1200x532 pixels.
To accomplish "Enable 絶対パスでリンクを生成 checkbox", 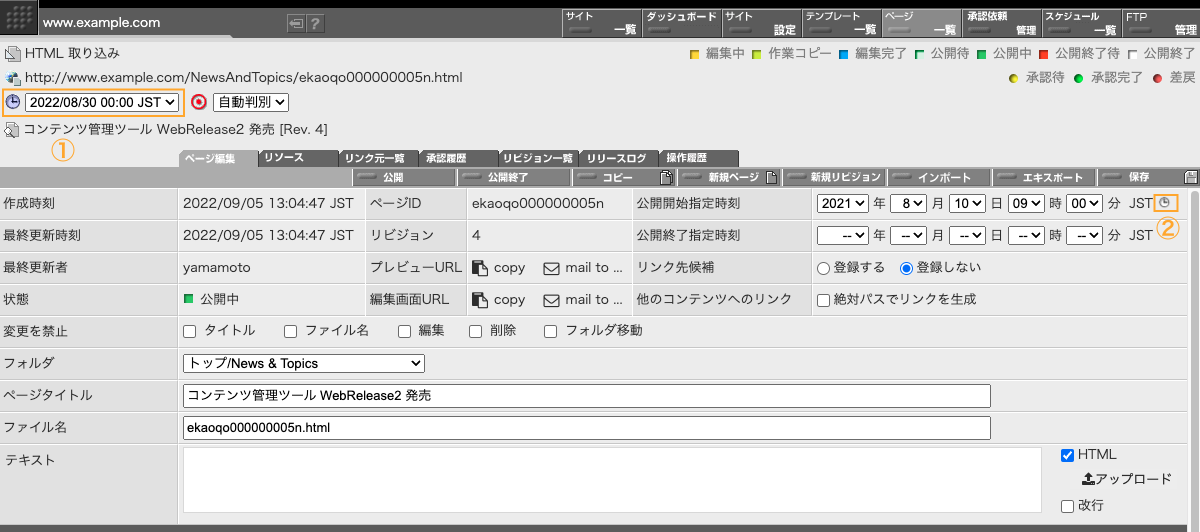I will tap(824, 299).
